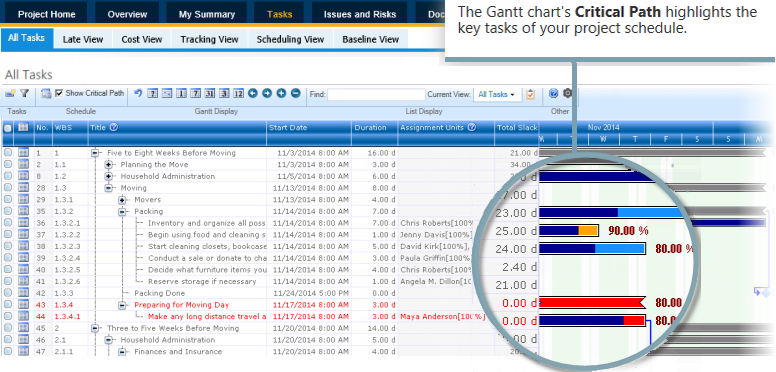Image resolution: width=776 pixels, height=372 pixels.
Task: Check the row checkbox for task No. 44
Action: (x=8, y=317)
